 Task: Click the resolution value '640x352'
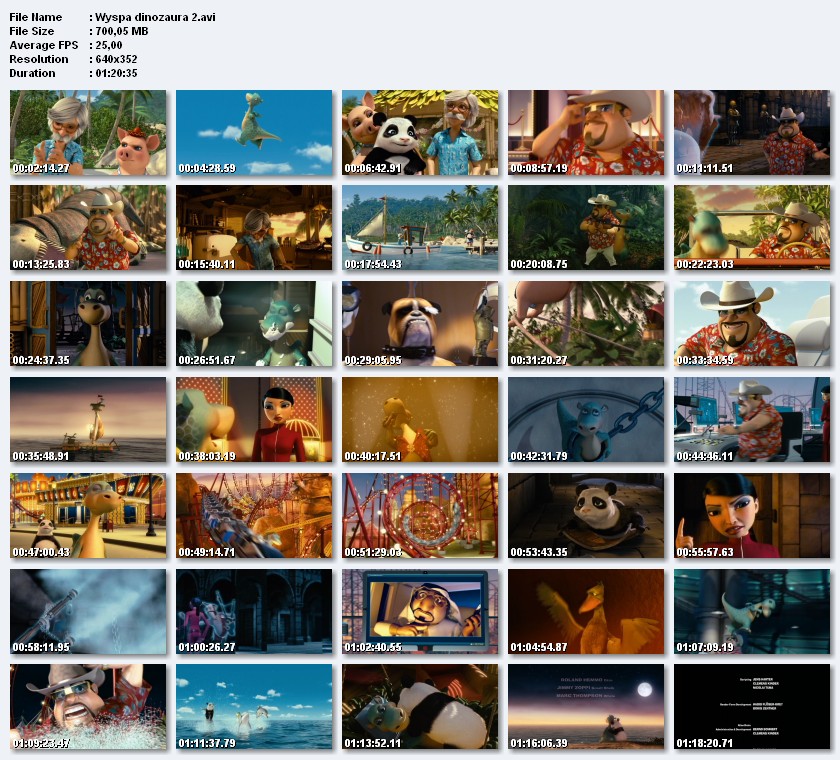pos(116,59)
